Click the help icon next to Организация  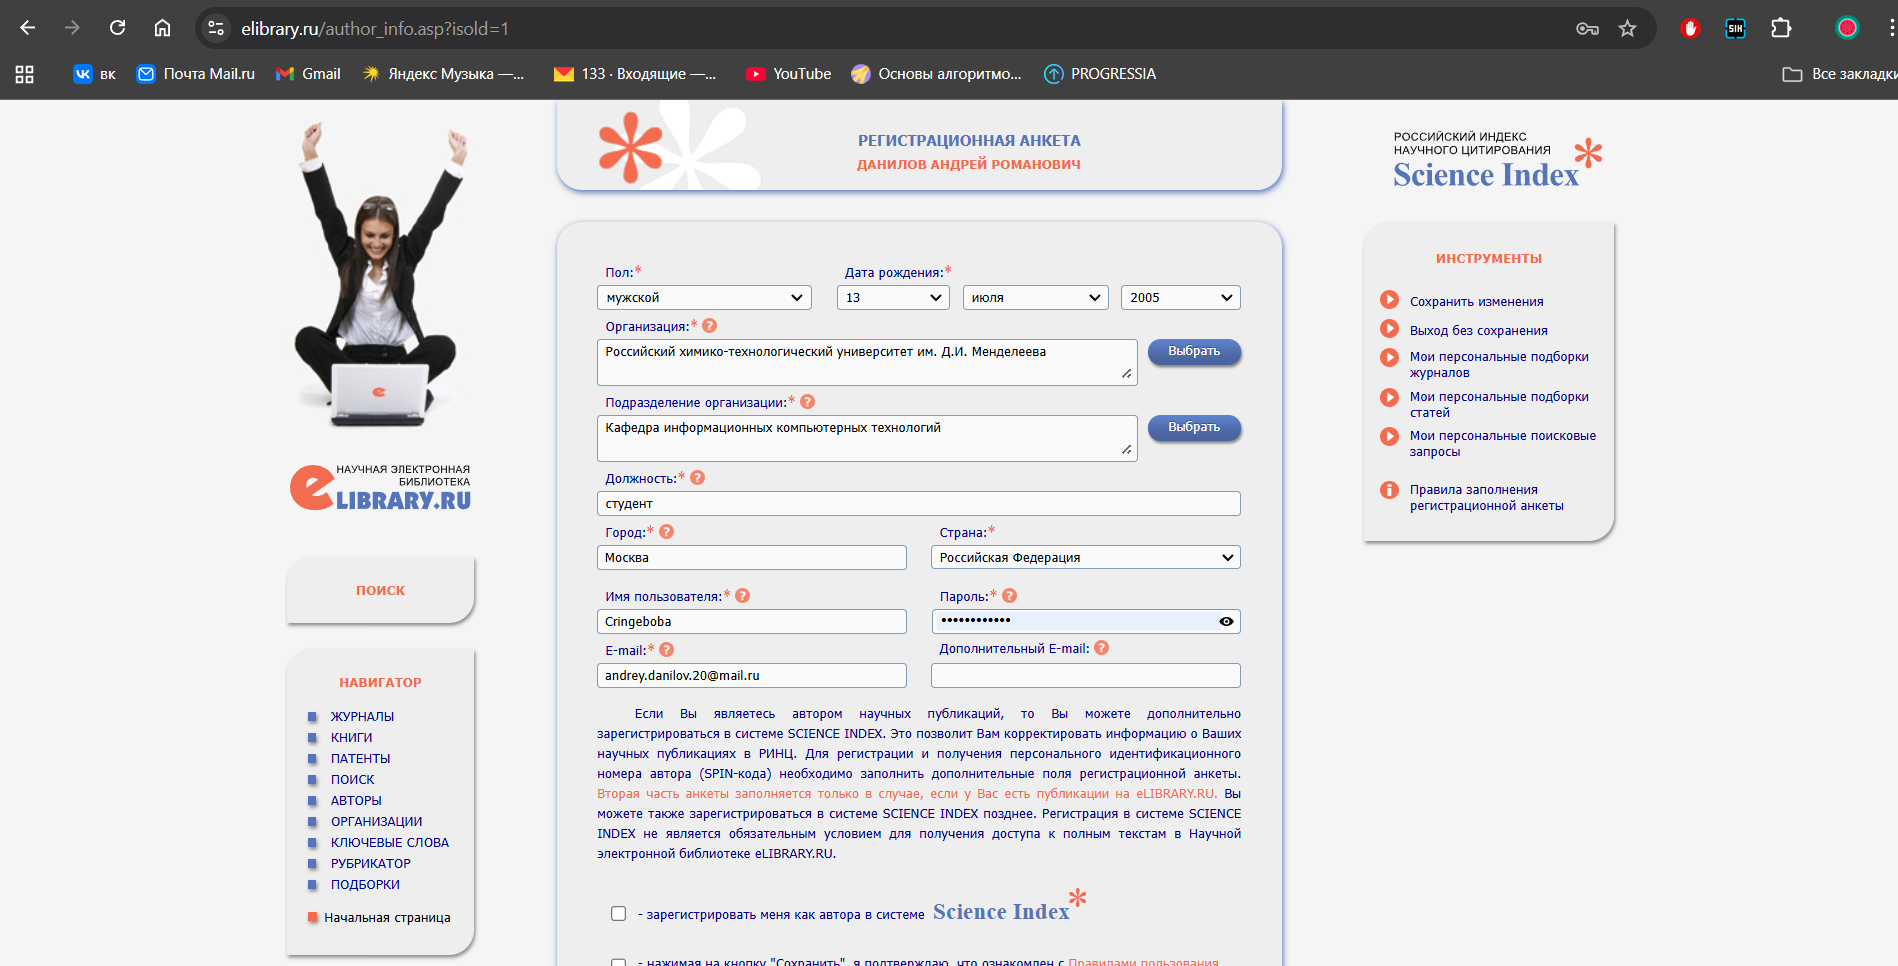709,326
